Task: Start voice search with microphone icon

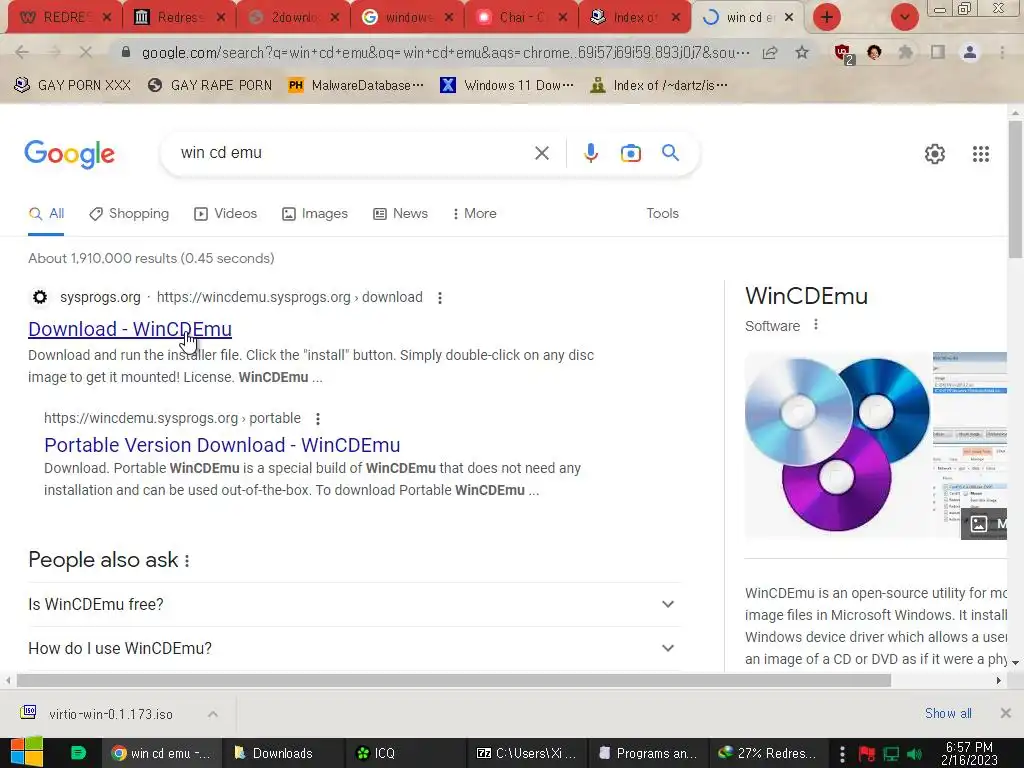Action: (590, 153)
